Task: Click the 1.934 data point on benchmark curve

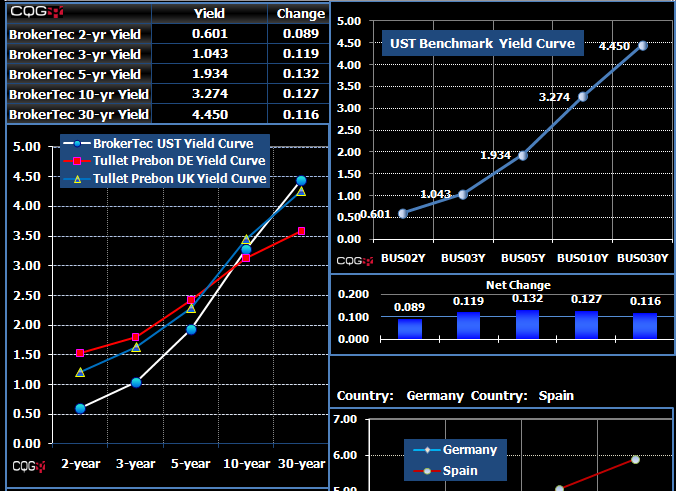Action: pos(522,156)
